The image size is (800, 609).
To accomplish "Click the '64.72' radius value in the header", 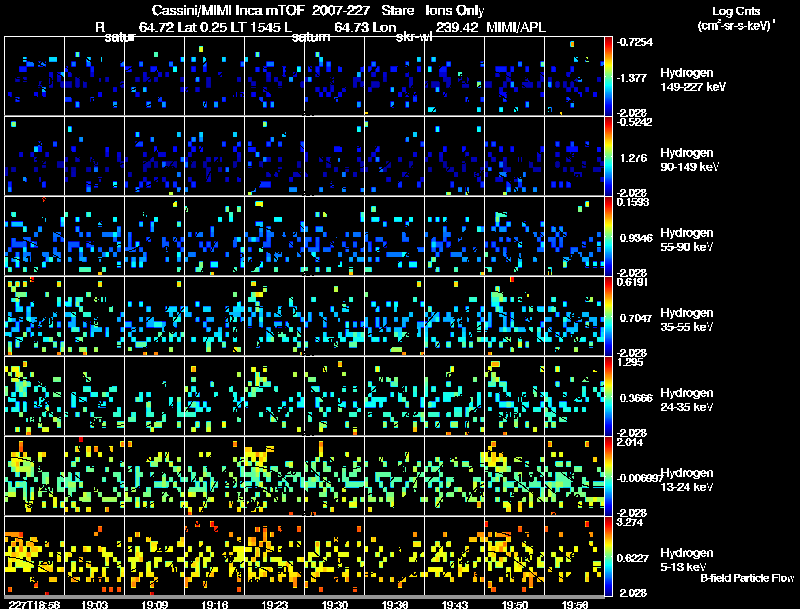I will pos(156,28).
